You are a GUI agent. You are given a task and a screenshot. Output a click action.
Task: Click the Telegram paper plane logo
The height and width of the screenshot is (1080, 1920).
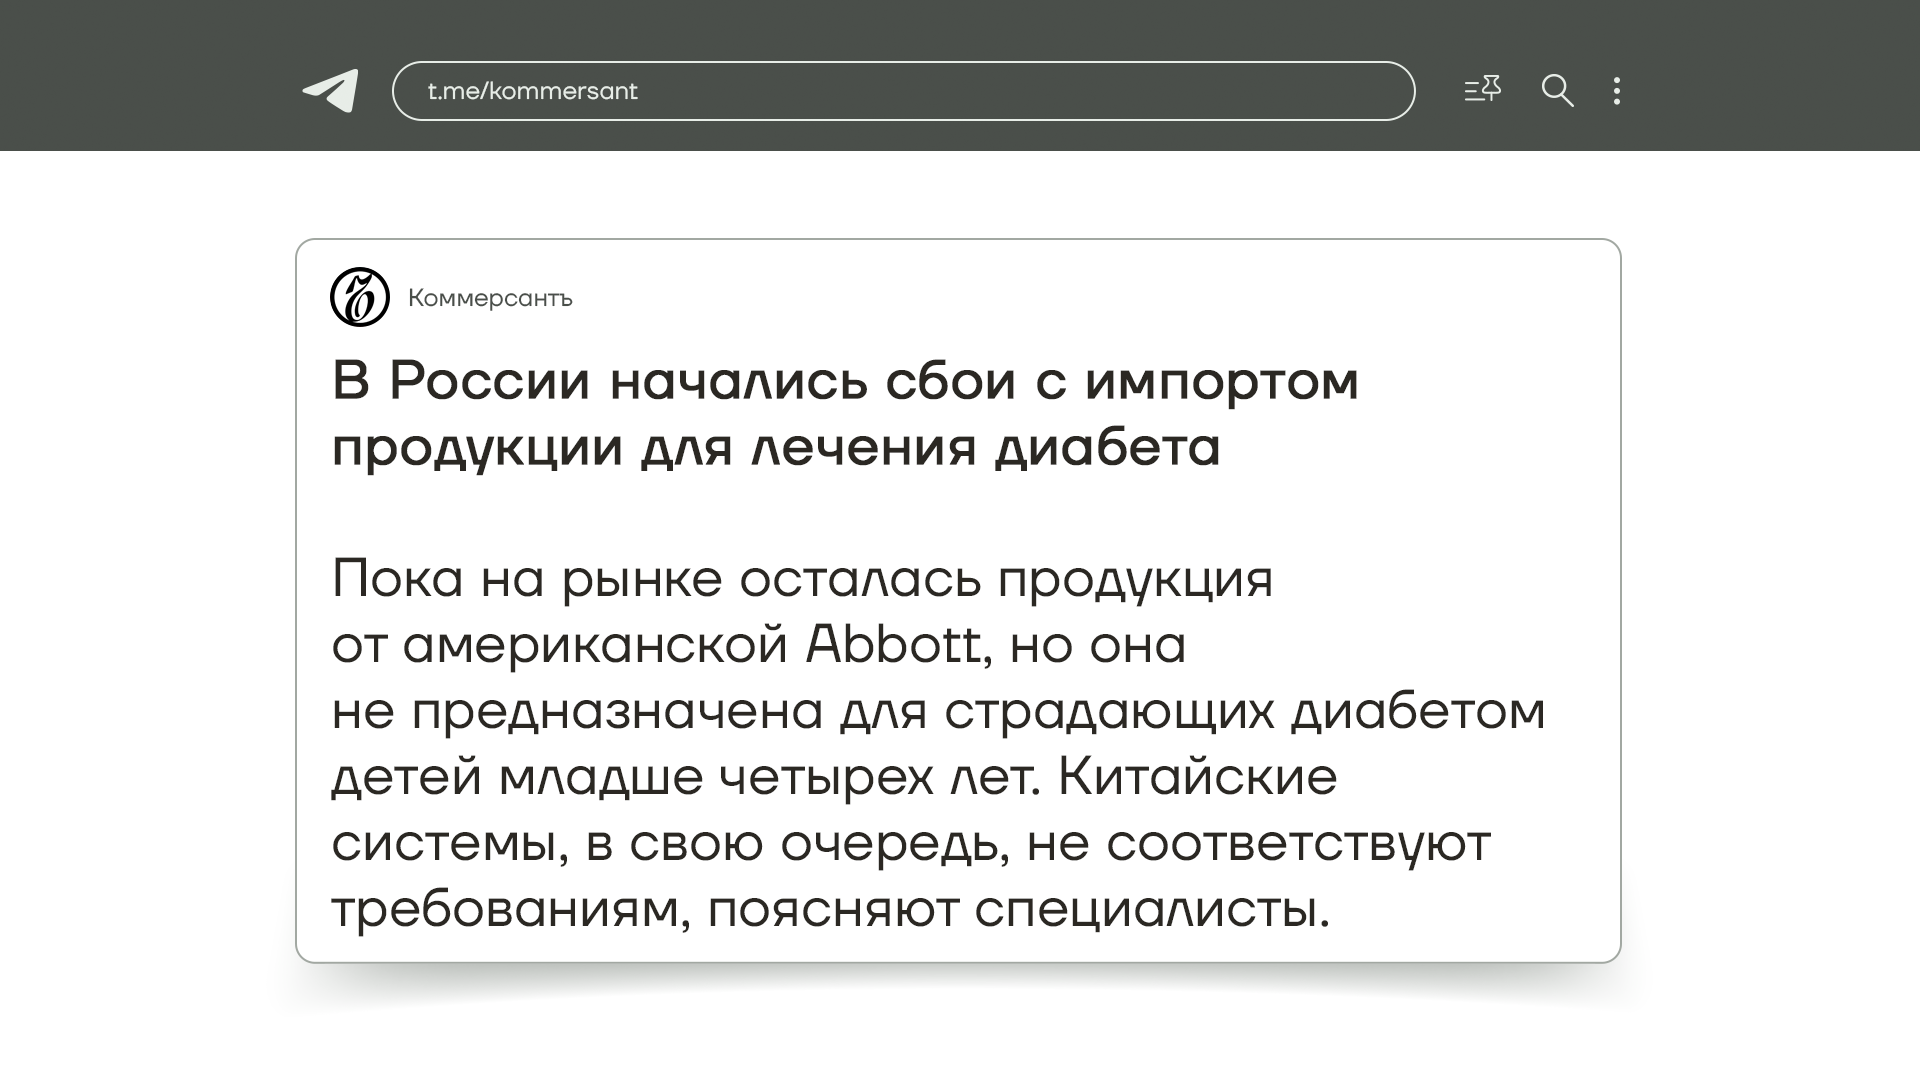point(331,91)
